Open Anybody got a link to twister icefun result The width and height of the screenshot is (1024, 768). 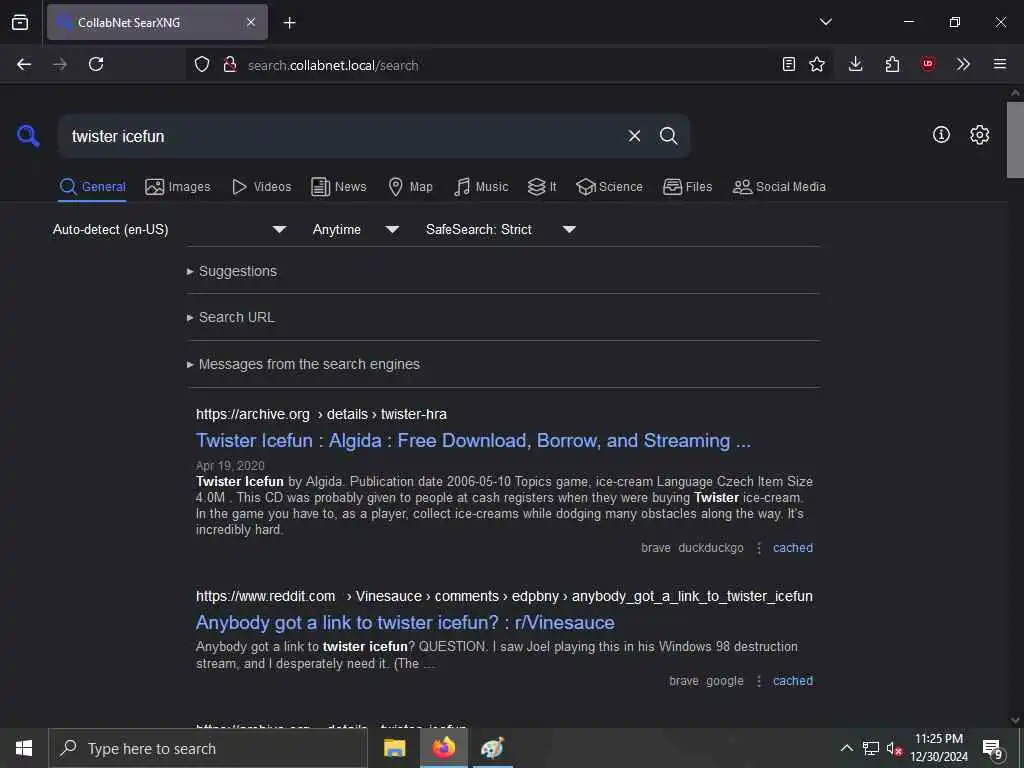point(405,622)
